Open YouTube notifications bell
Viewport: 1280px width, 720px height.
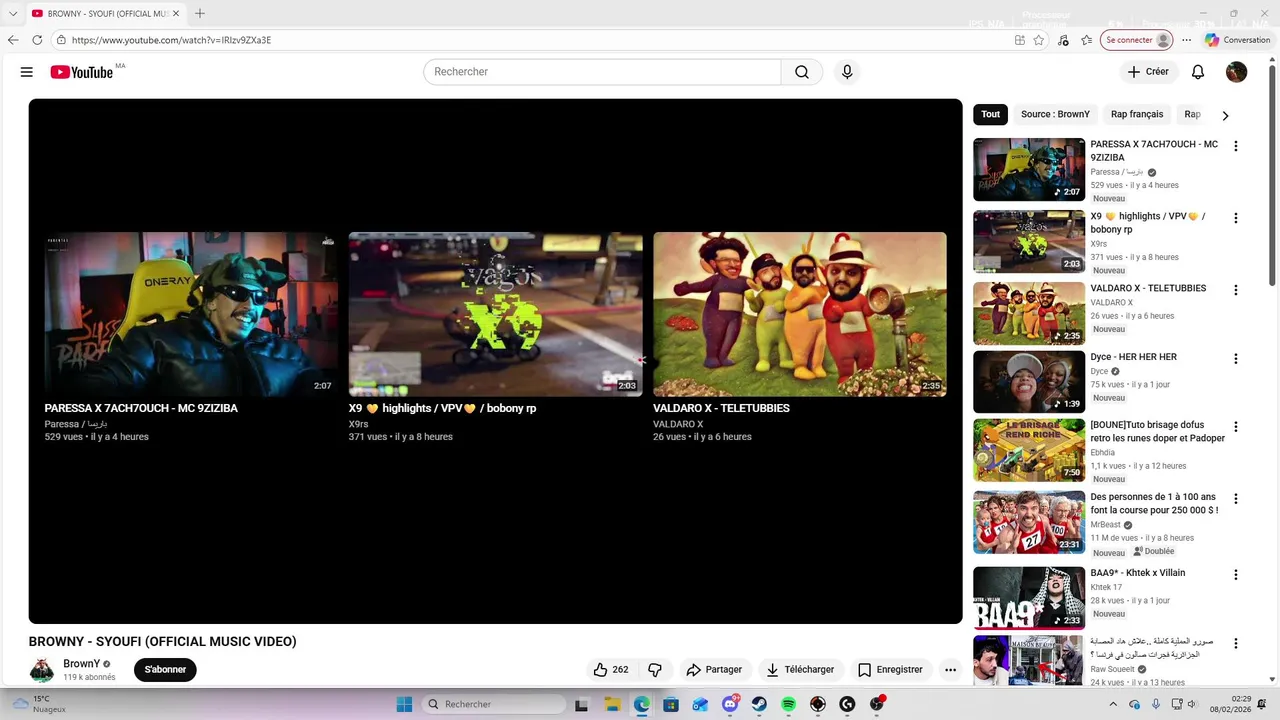1198,72
